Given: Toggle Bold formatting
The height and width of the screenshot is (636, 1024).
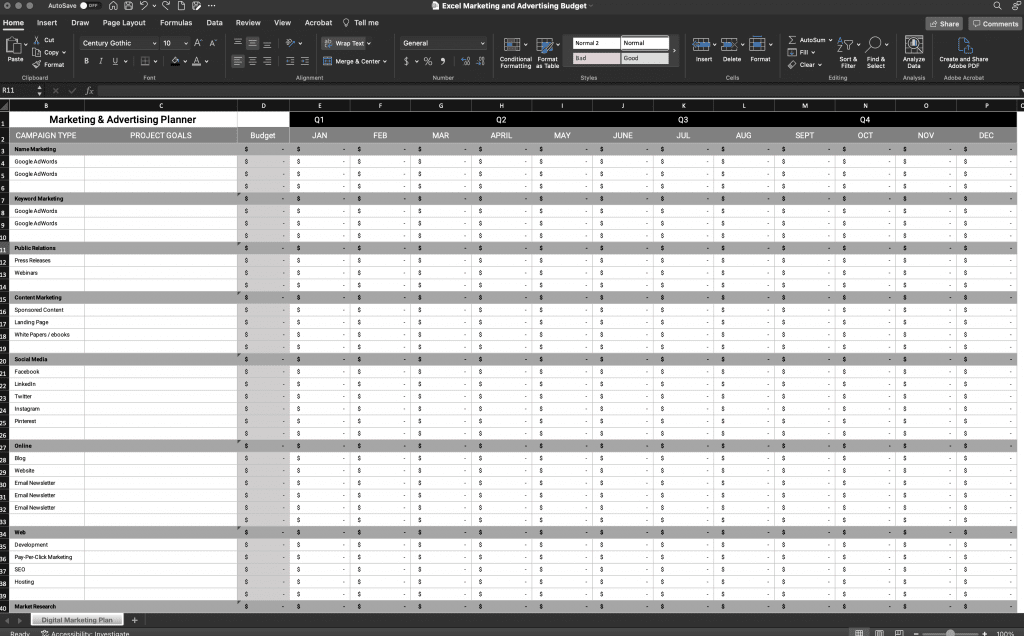Looking at the screenshot, I should (x=86, y=61).
